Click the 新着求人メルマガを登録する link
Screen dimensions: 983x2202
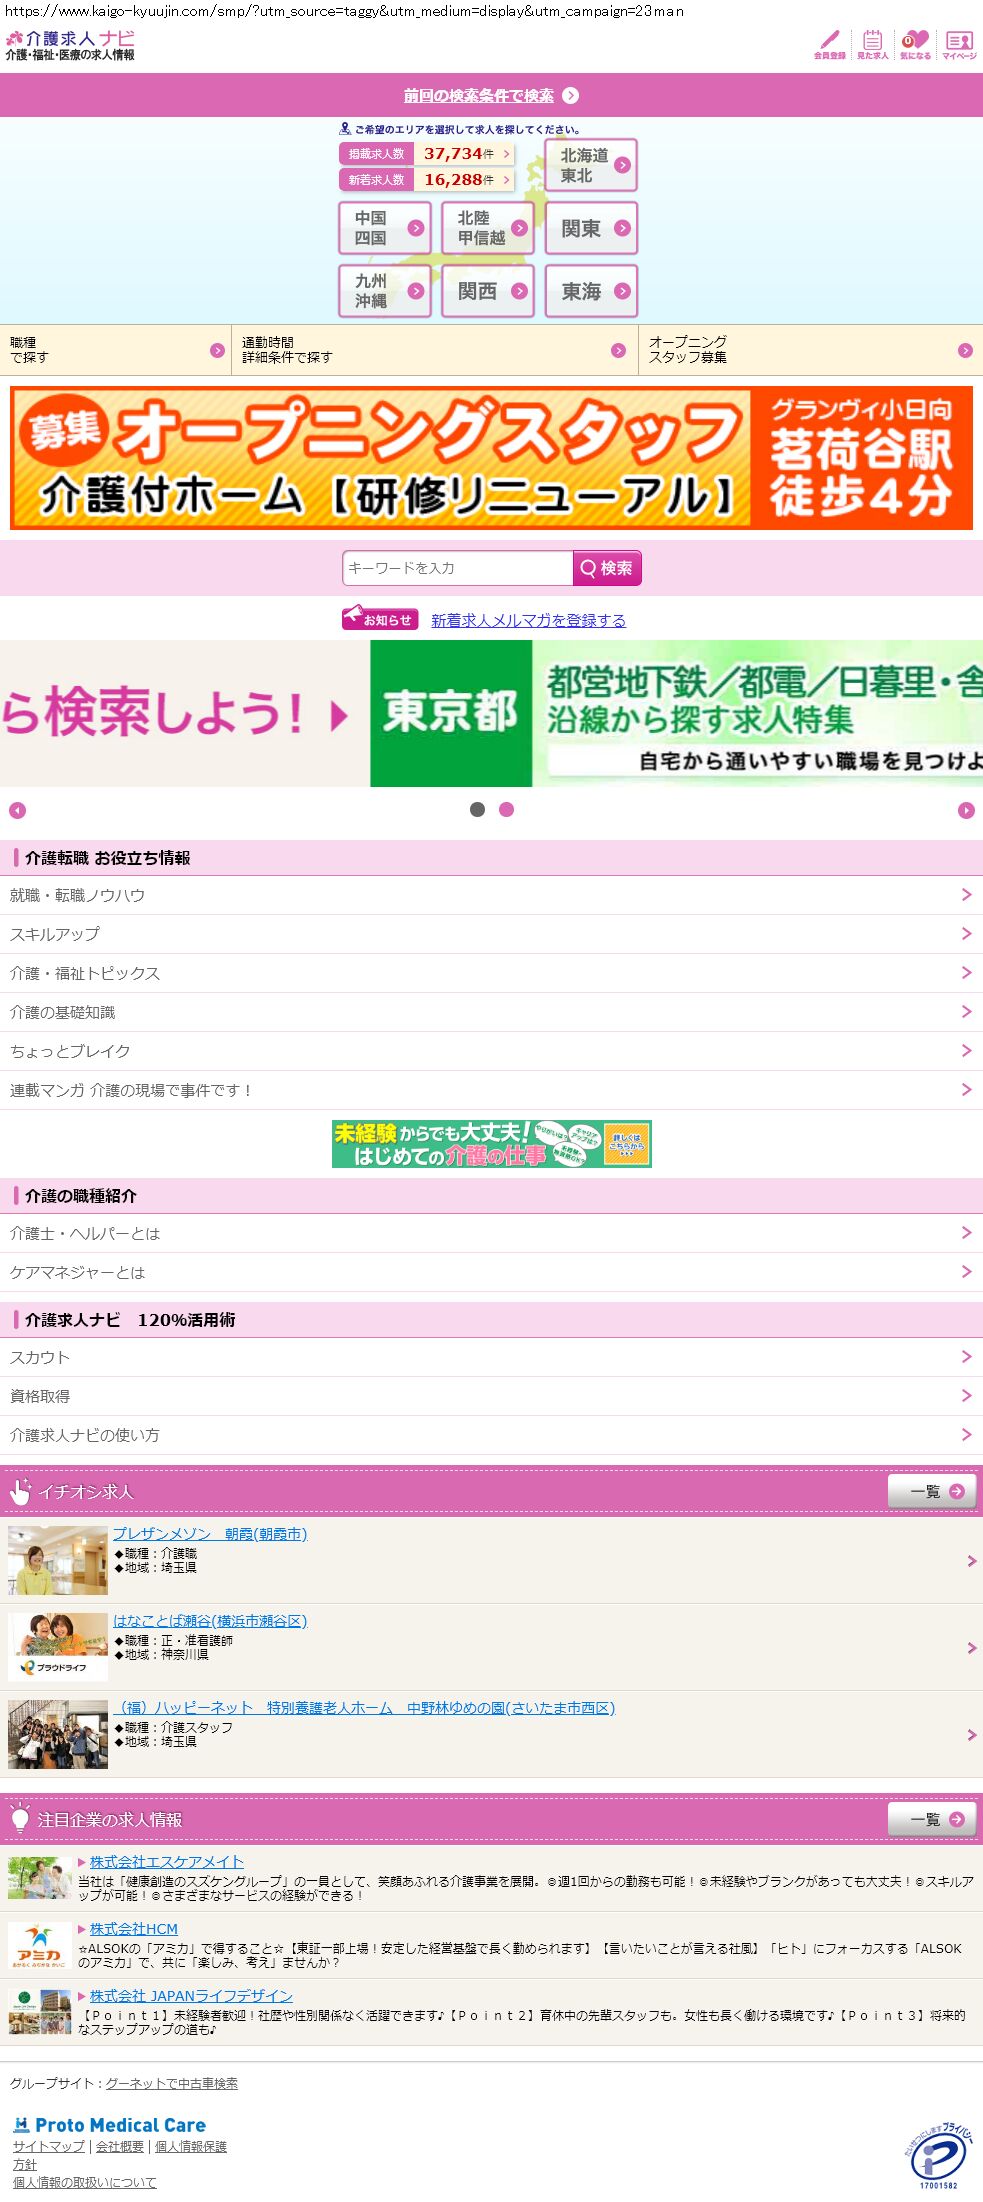pos(528,620)
